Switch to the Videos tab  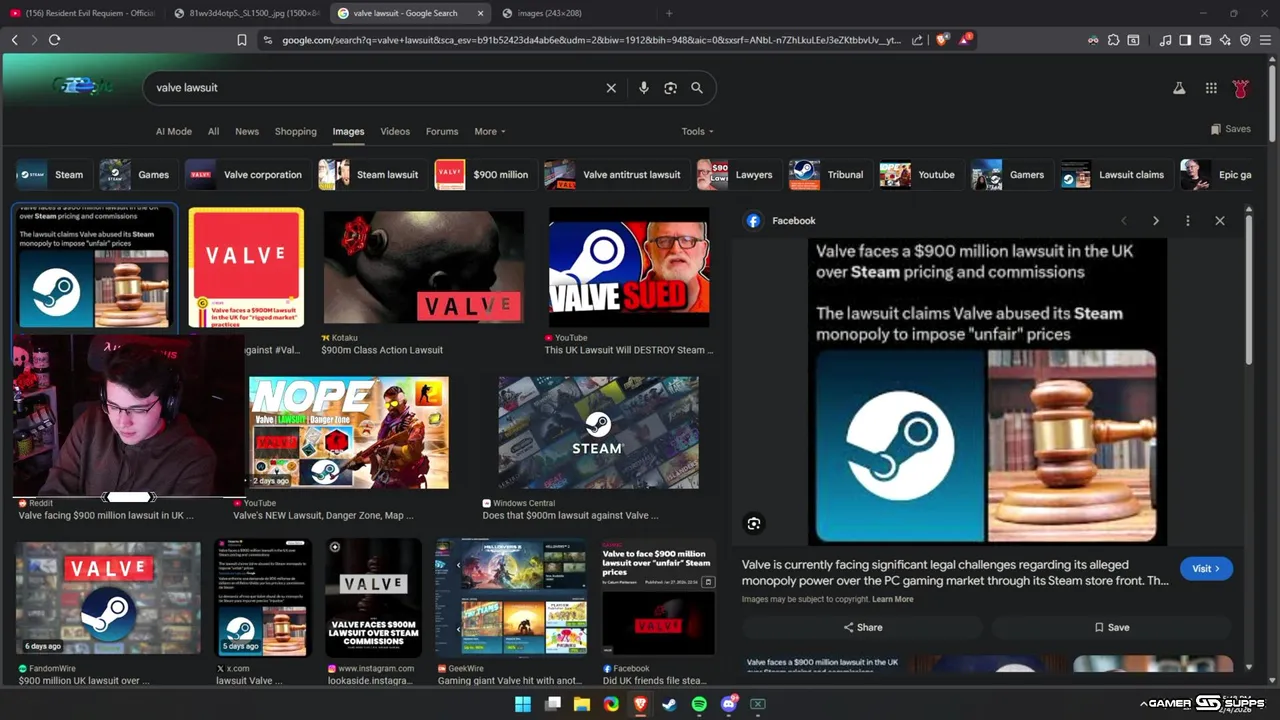[395, 131]
